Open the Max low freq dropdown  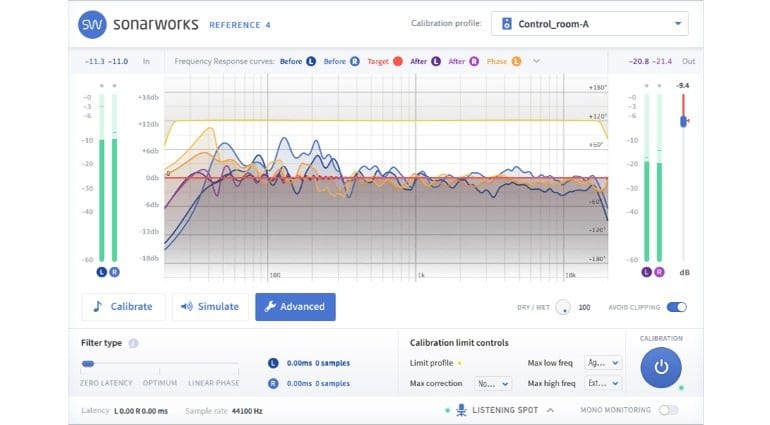pyautogui.click(x=603, y=363)
